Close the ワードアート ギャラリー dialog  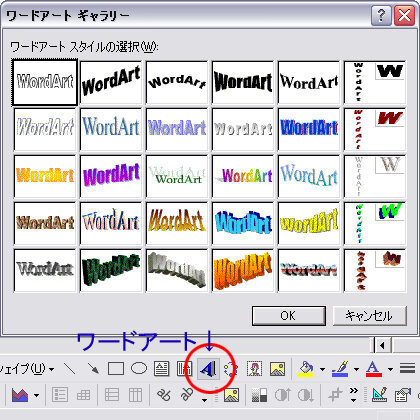click(404, 15)
